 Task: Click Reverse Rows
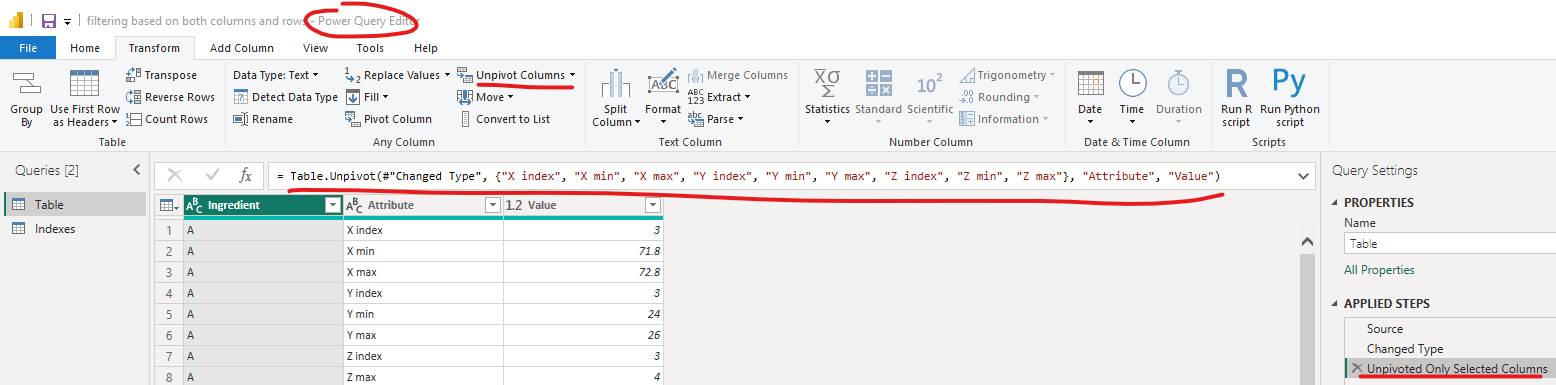pos(170,97)
